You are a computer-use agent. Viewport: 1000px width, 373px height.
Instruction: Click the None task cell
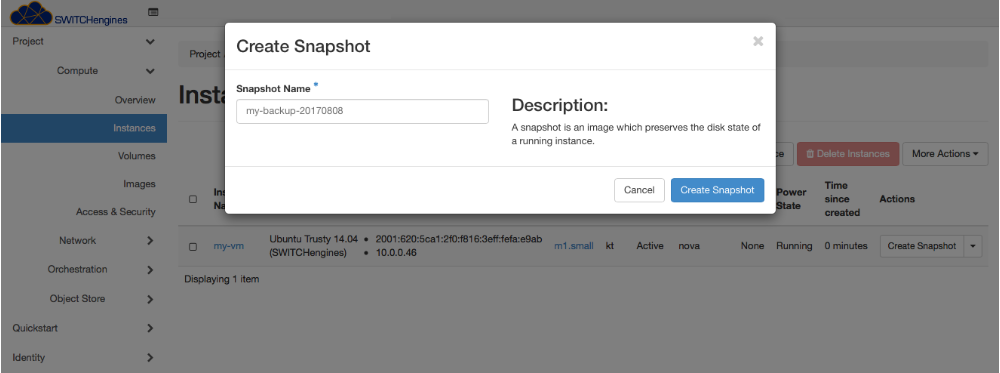tap(752, 246)
